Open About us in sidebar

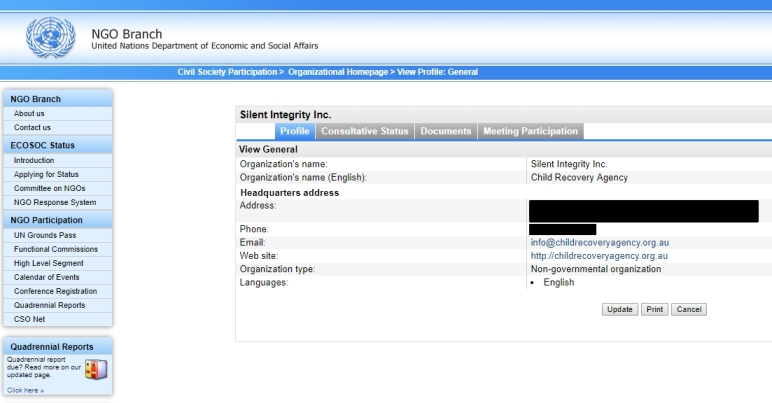29,114
